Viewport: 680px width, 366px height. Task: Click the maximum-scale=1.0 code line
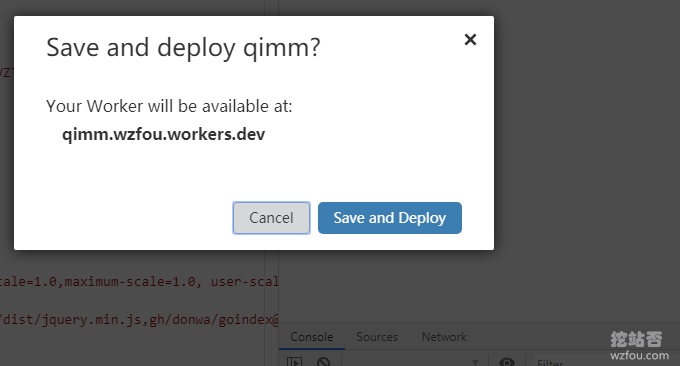(139, 282)
